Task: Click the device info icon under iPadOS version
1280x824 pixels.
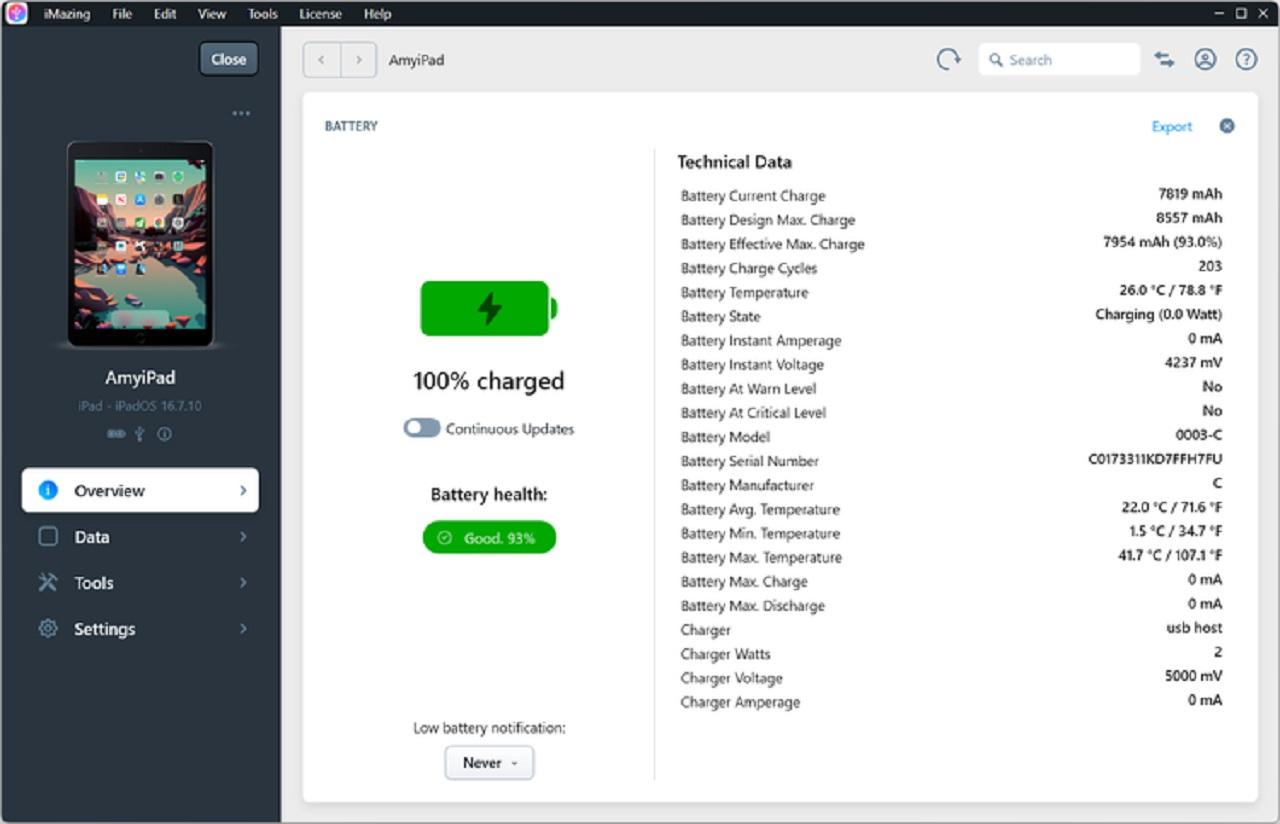Action: pyautogui.click(x=165, y=434)
